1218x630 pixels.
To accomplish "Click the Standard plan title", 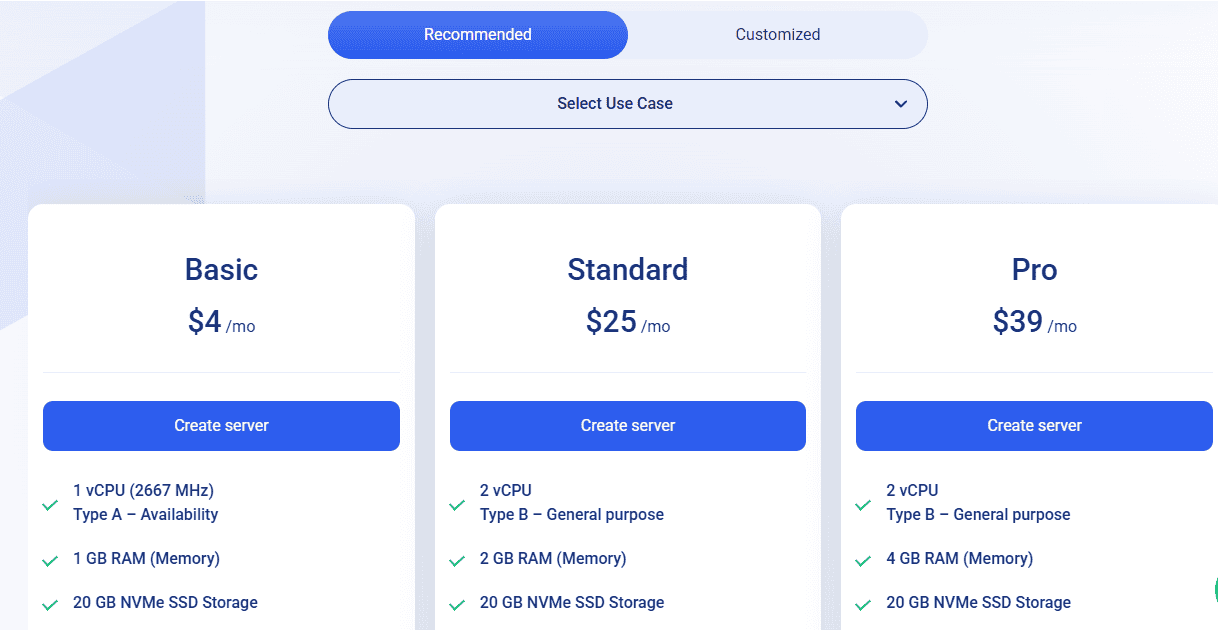I will (x=628, y=270).
